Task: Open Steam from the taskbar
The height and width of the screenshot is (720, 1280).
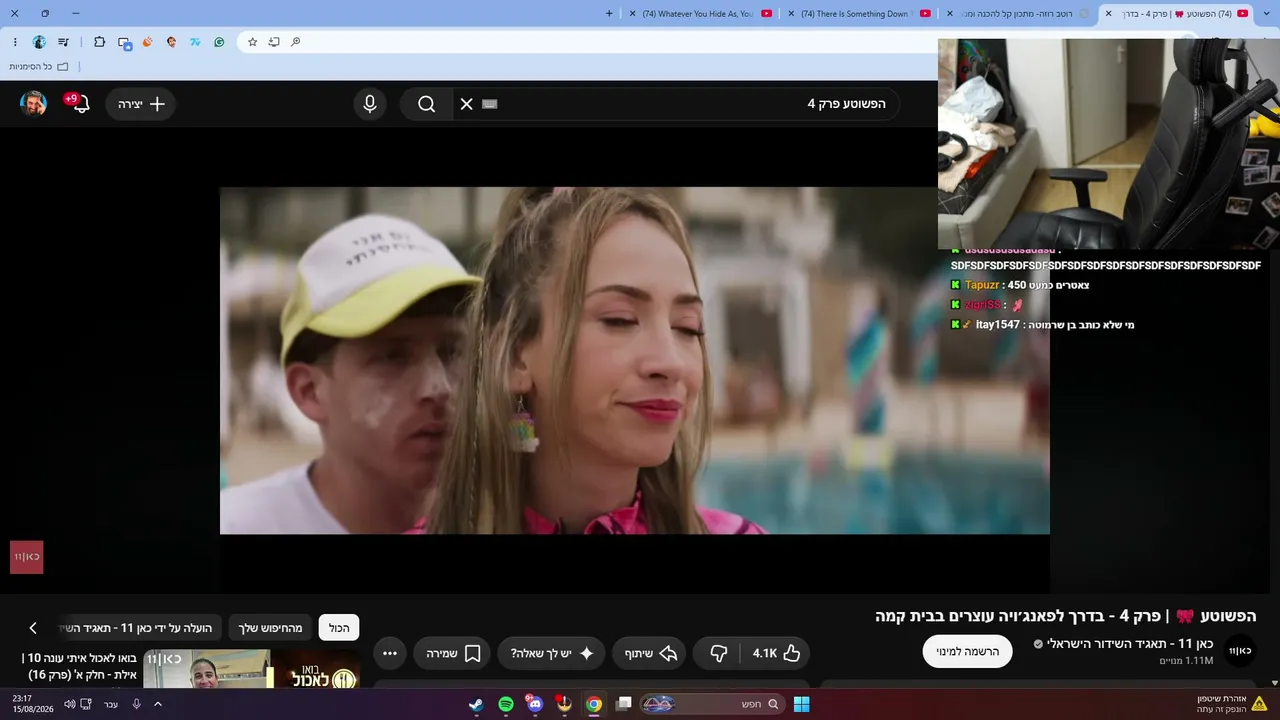Action: 476,704
